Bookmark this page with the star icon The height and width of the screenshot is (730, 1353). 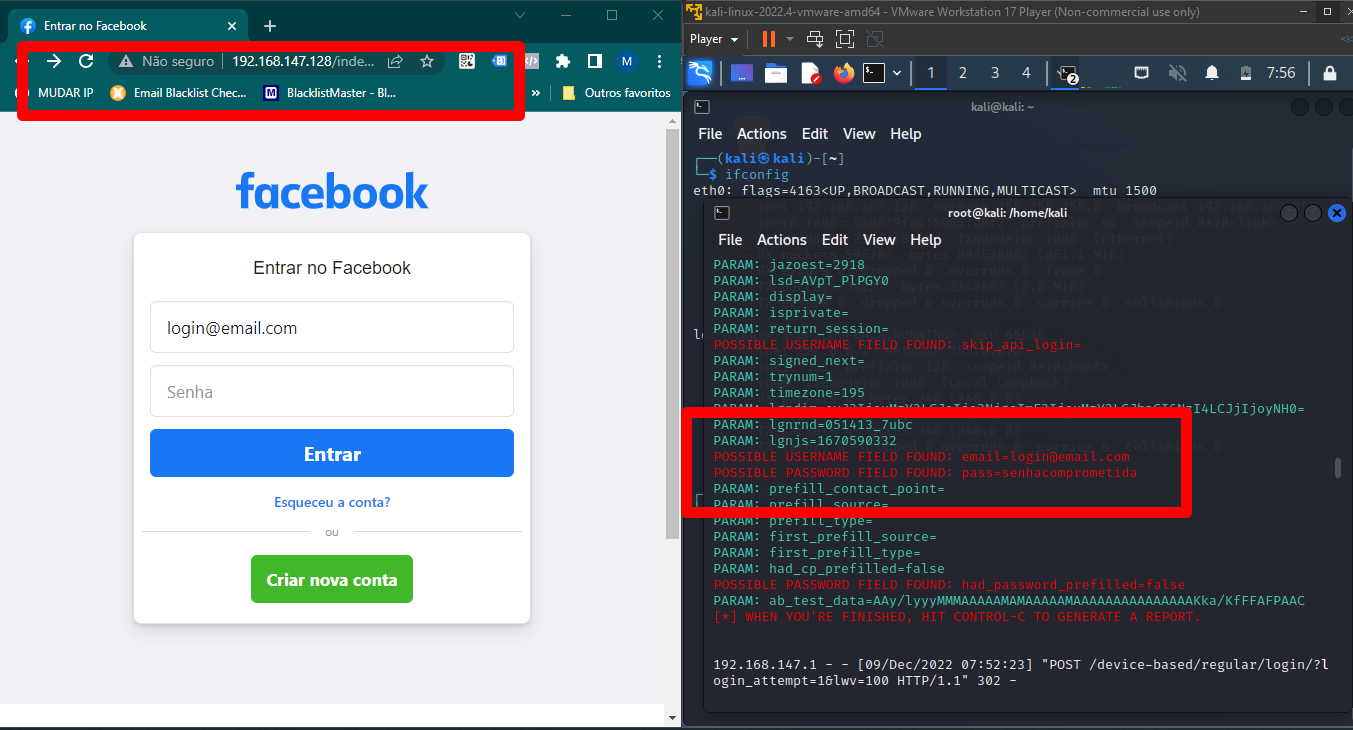click(x=427, y=61)
